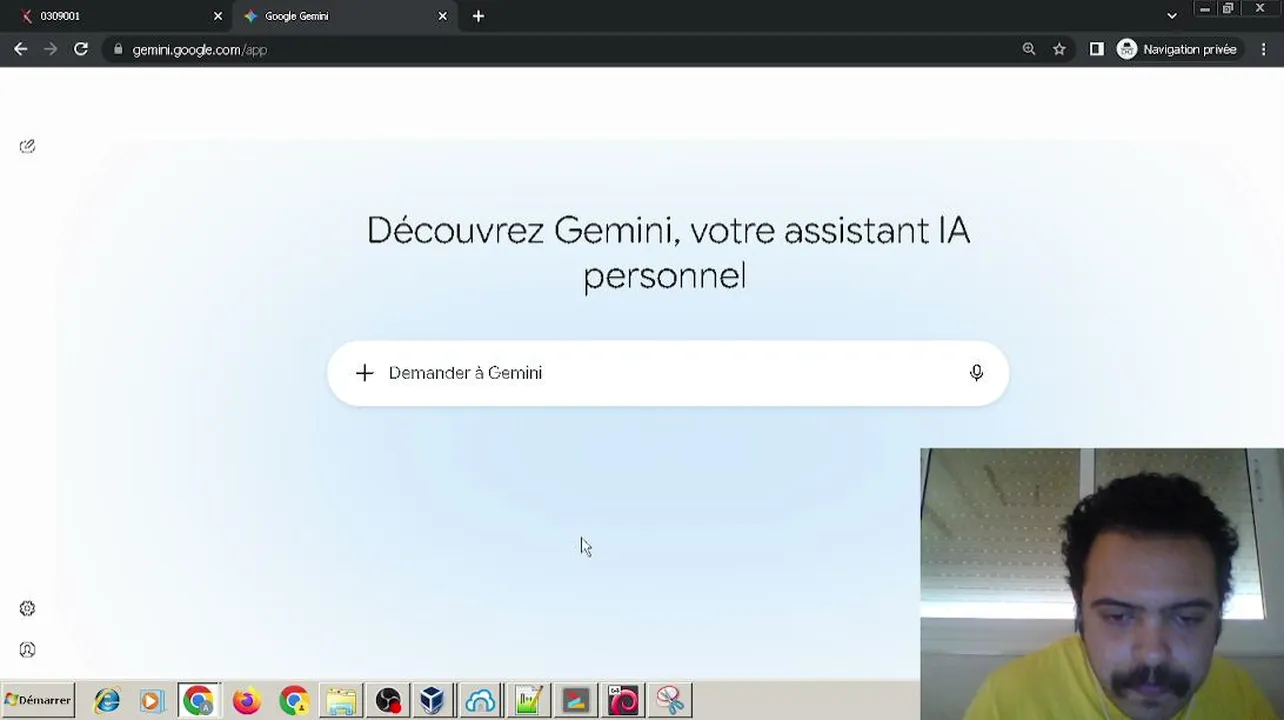View site information via the lock icon
The height and width of the screenshot is (720, 1284).
pyautogui.click(x=118, y=49)
